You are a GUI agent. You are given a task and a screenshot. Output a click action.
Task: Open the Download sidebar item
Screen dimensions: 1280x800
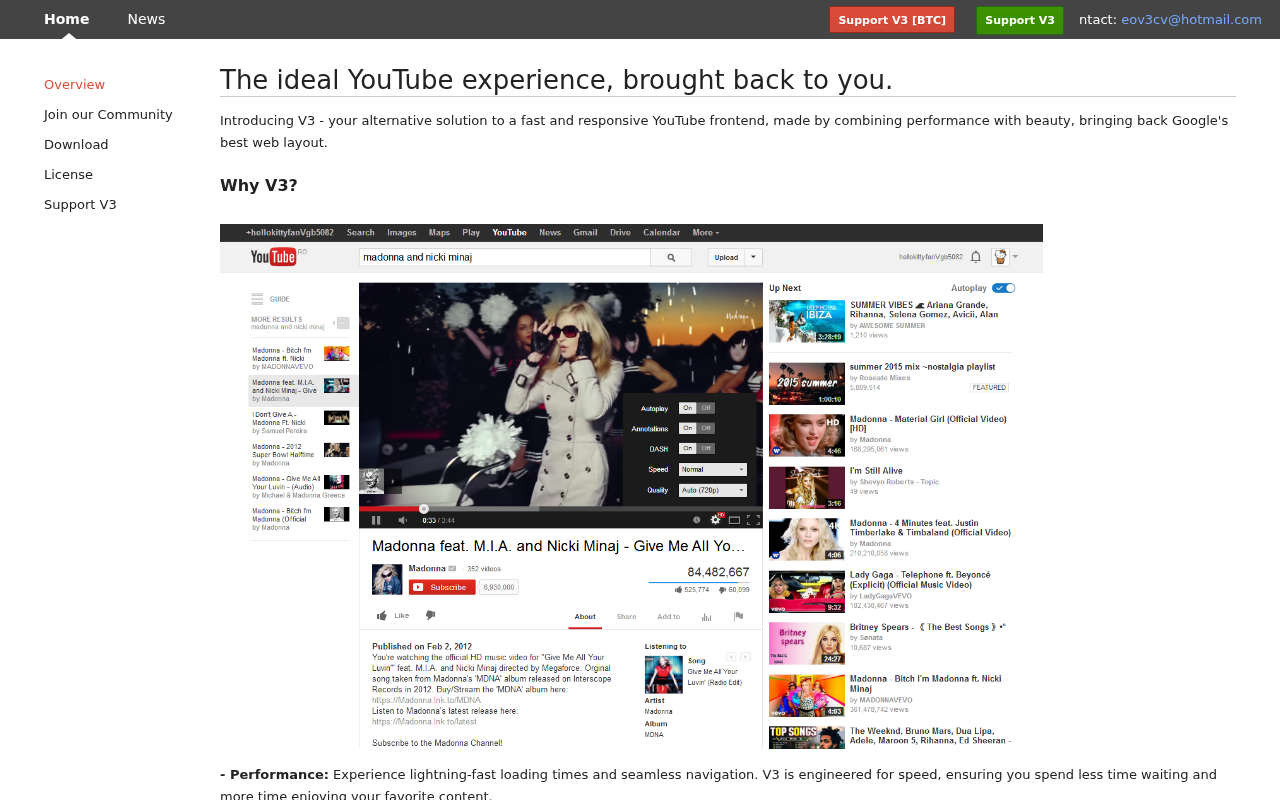tap(76, 144)
